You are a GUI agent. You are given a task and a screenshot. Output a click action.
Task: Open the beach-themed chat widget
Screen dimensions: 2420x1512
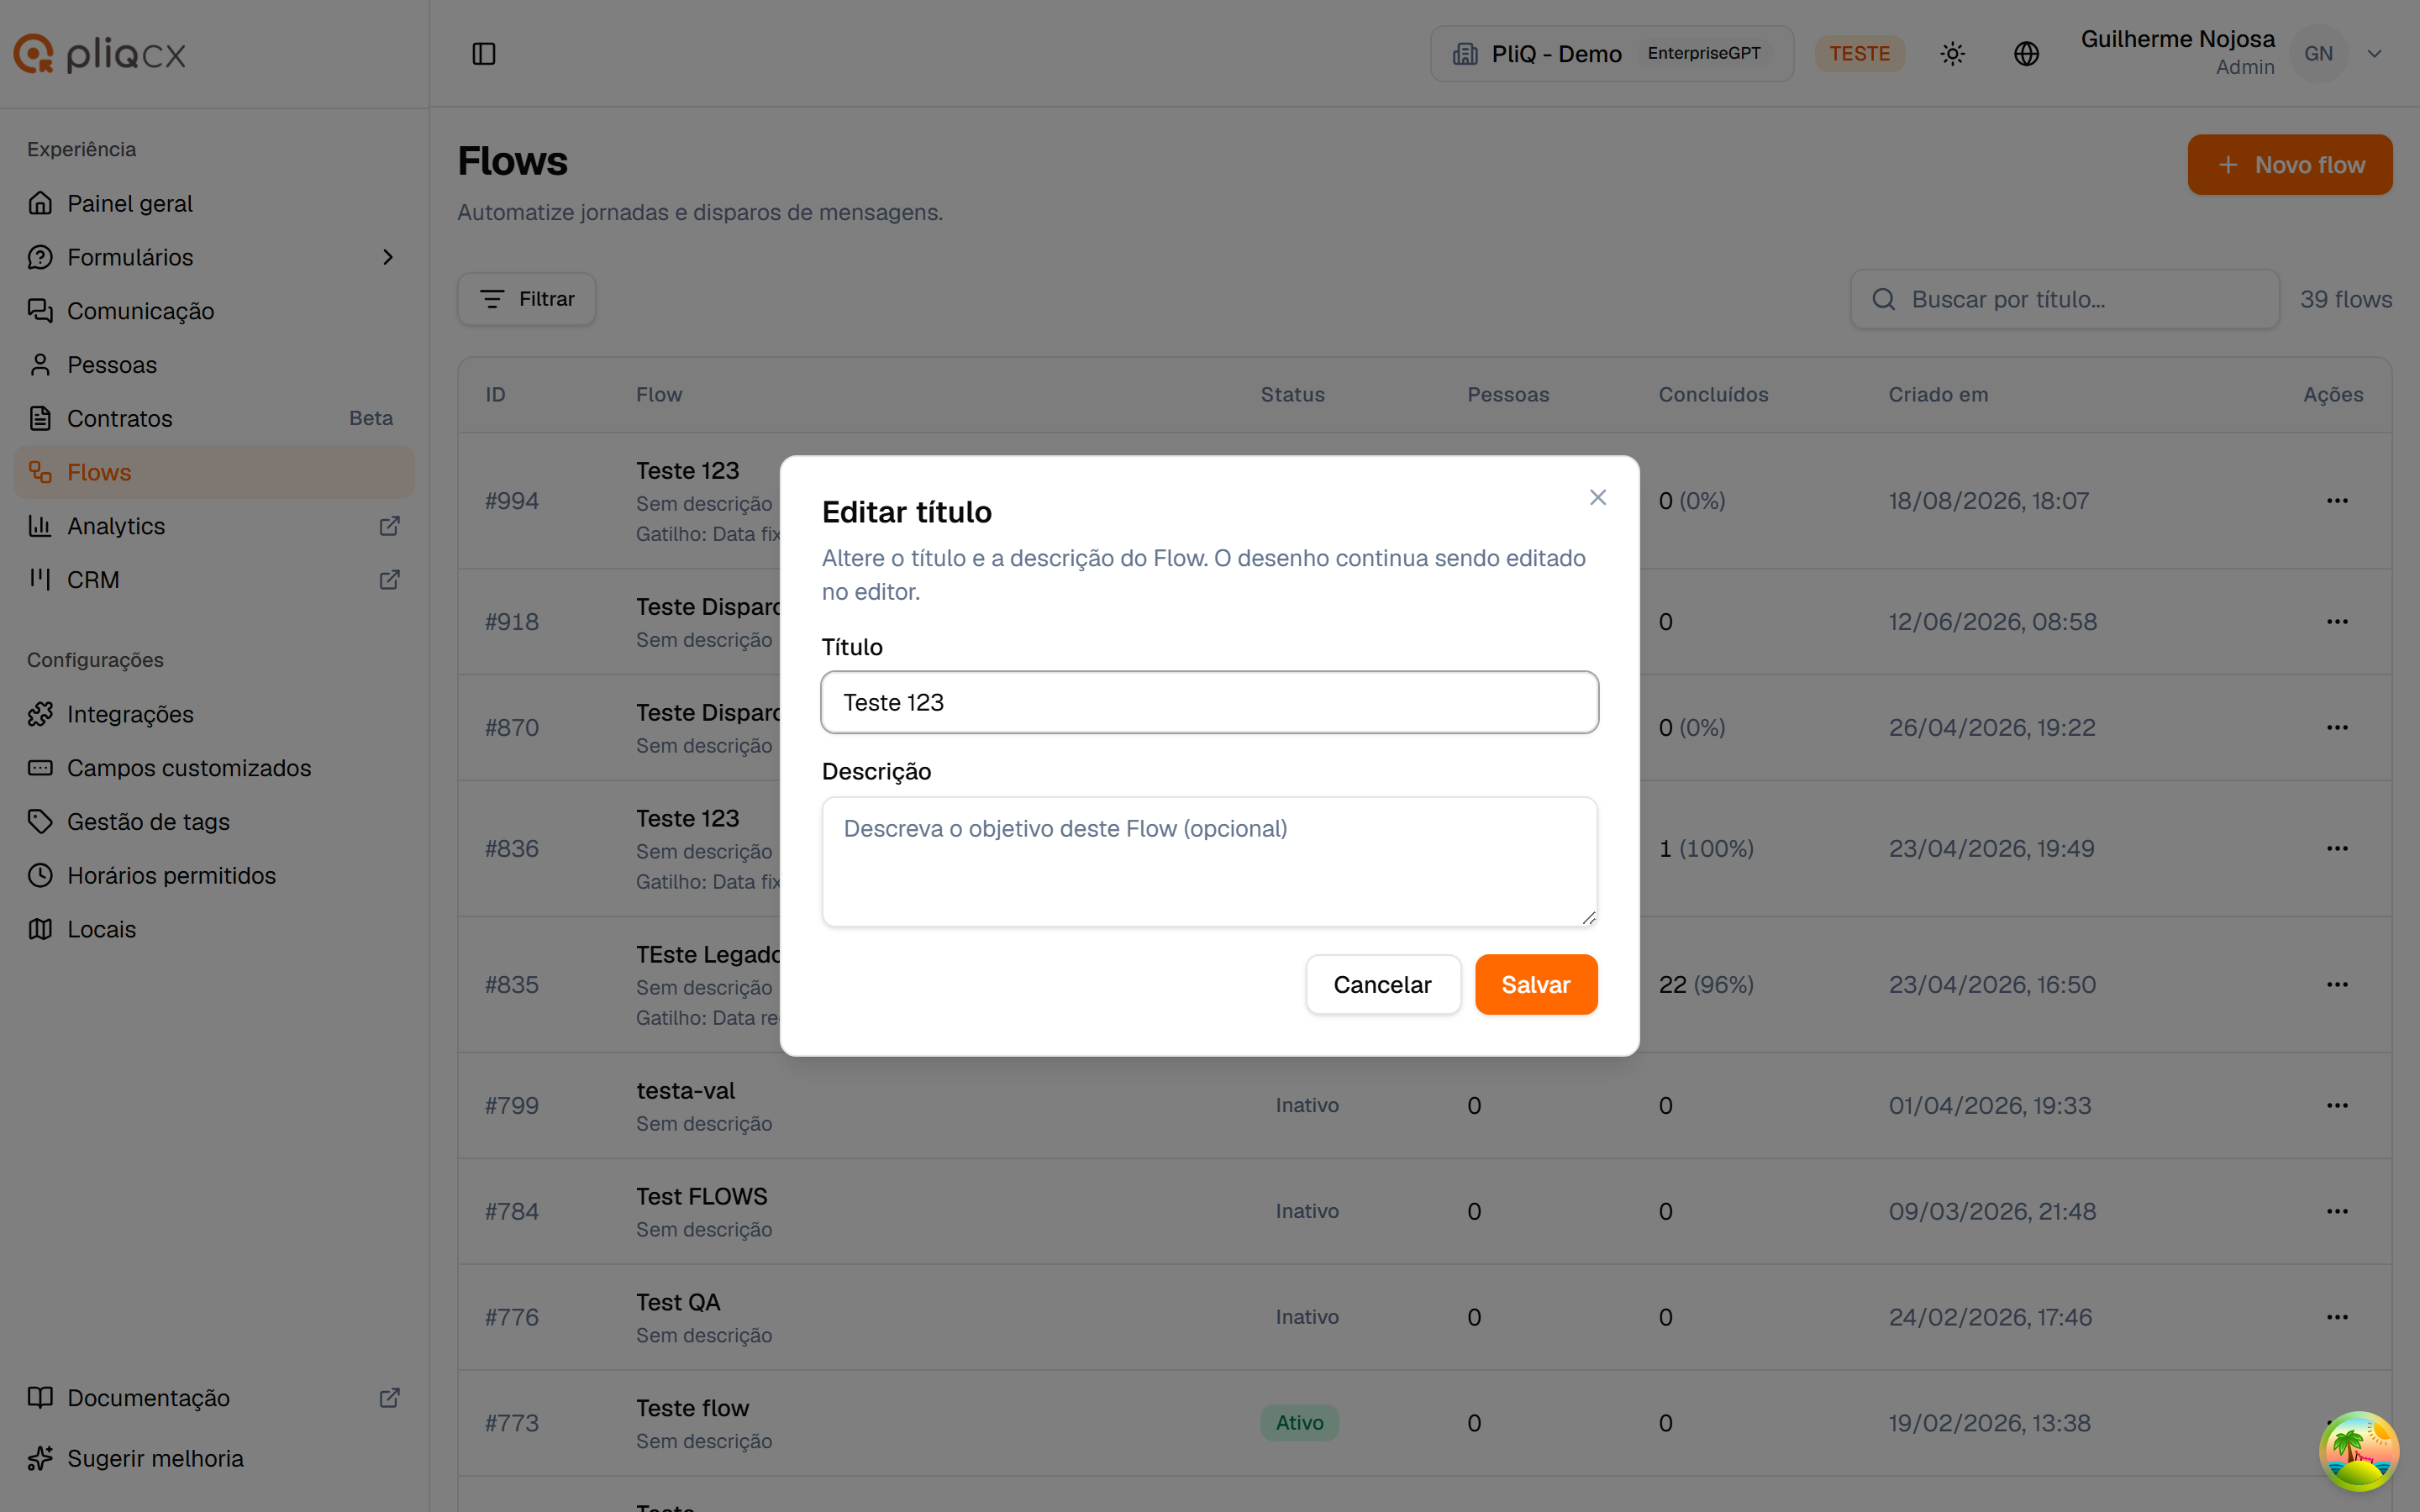(2359, 1451)
